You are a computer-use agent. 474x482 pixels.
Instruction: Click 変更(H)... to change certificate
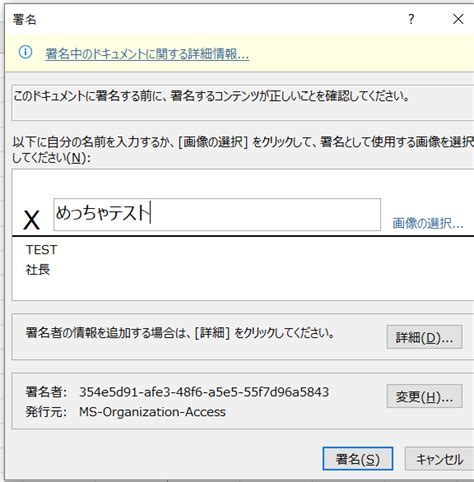click(424, 396)
